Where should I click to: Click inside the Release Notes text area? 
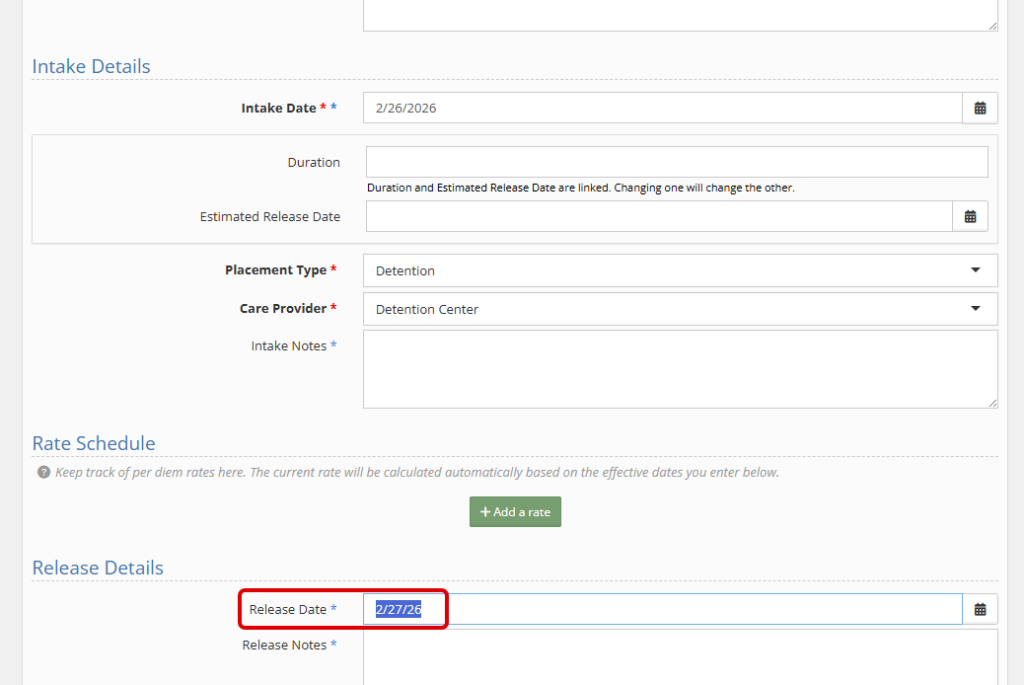[x=679, y=656]
